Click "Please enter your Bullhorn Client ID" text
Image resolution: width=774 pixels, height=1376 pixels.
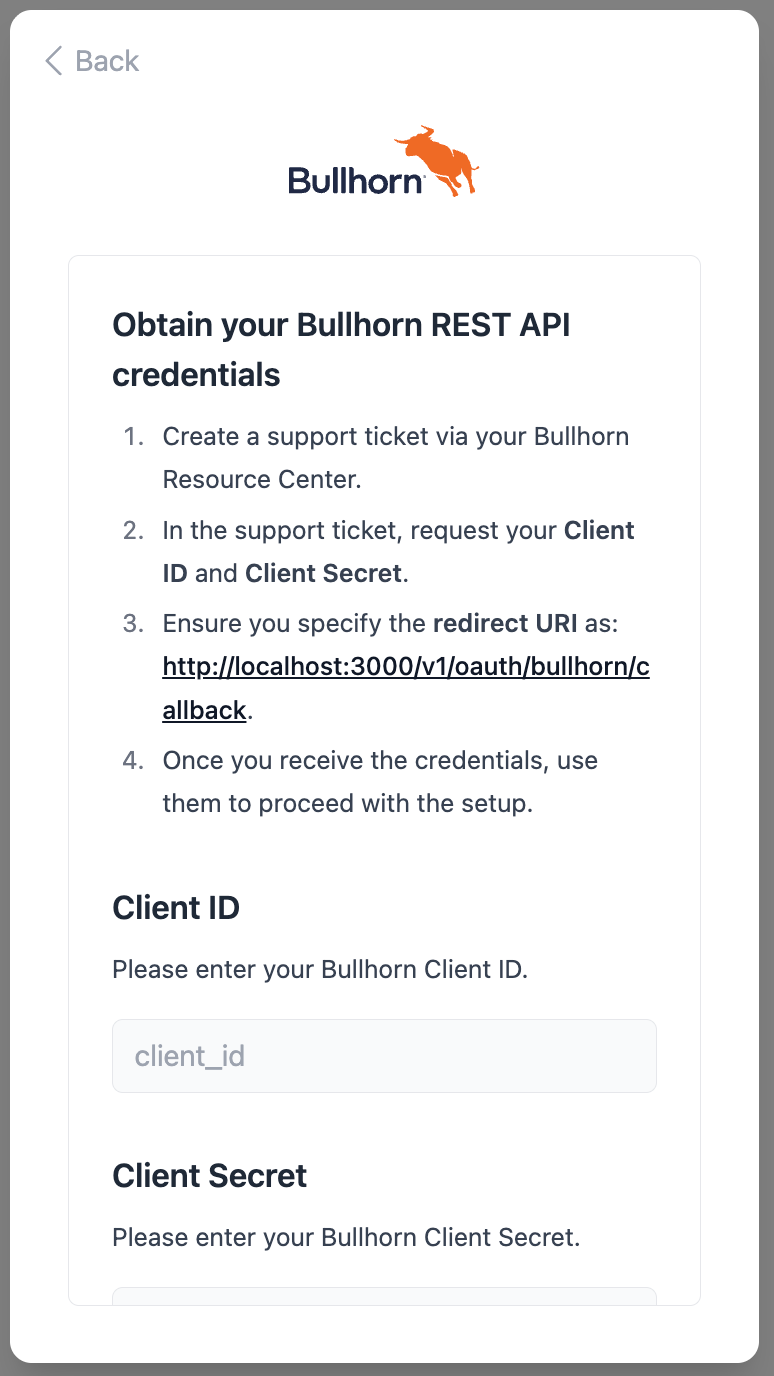319,969
